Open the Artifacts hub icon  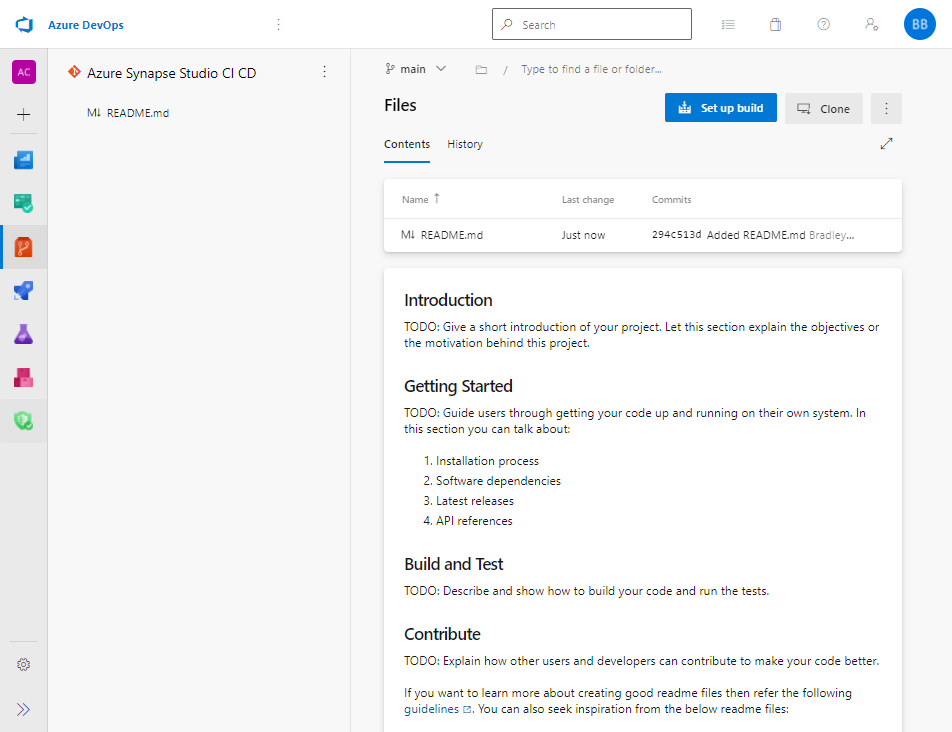pos(24,378)
